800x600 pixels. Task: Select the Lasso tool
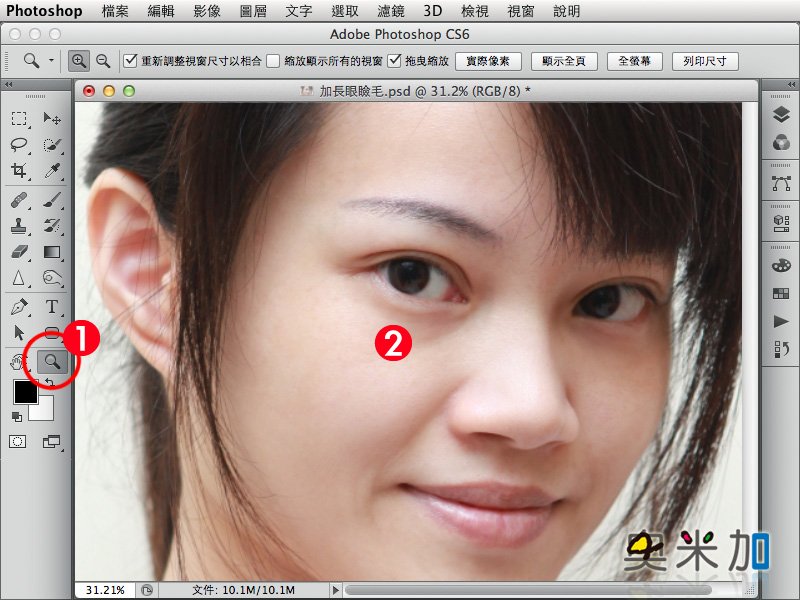[x=19, y=145]
